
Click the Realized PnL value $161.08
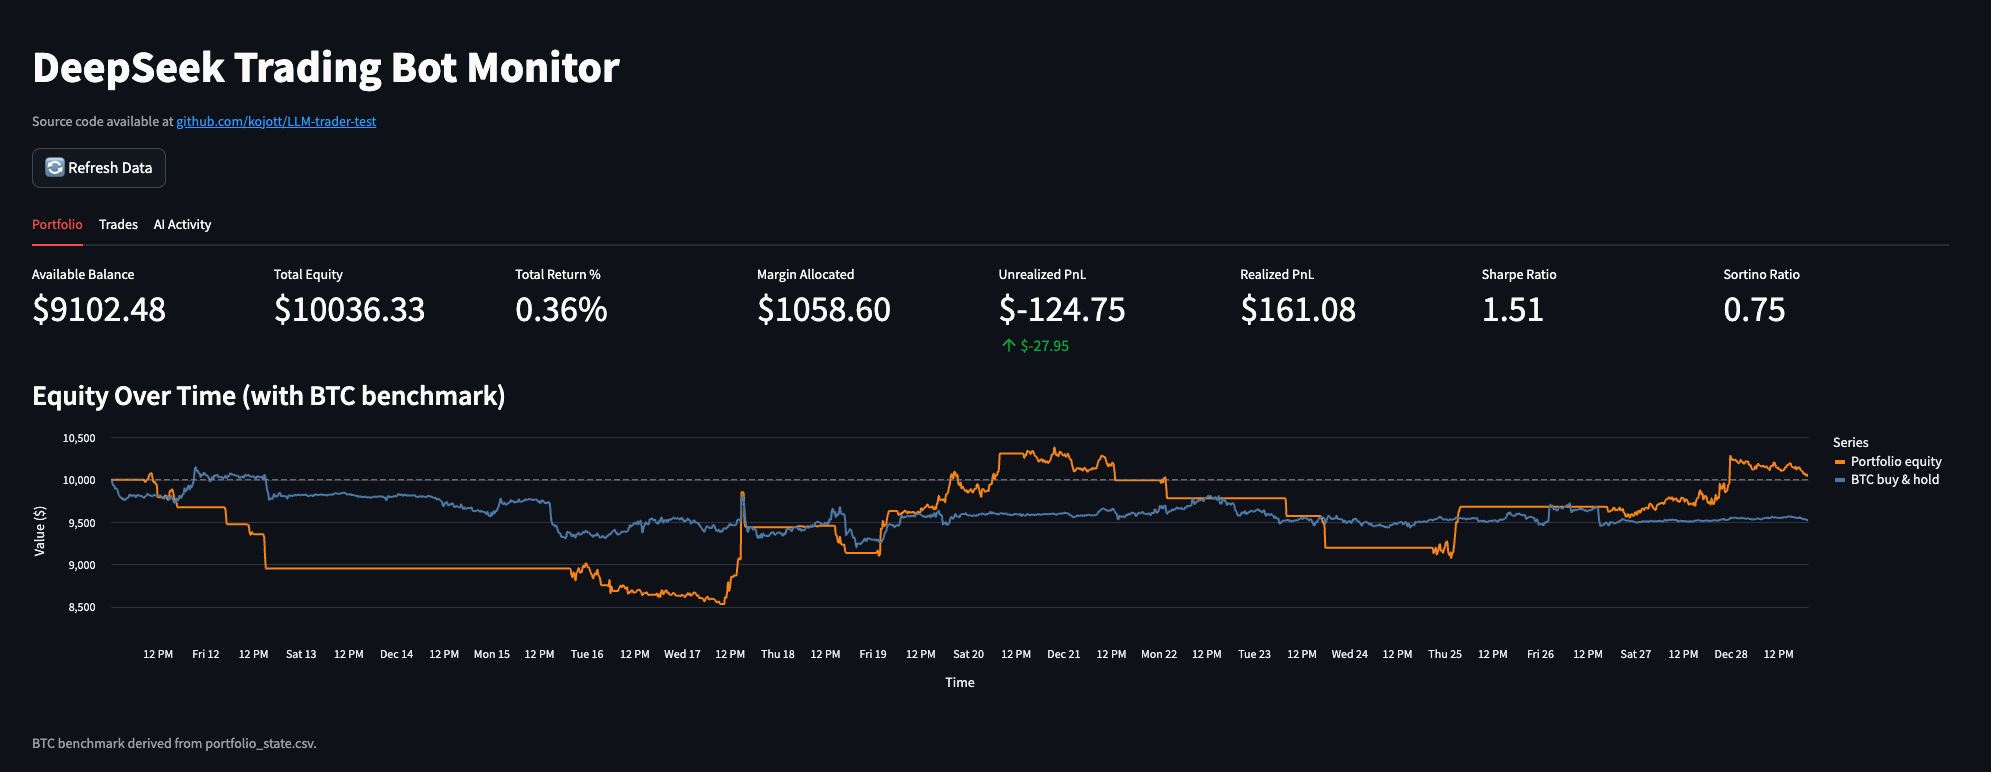(x=1298, y=309)
